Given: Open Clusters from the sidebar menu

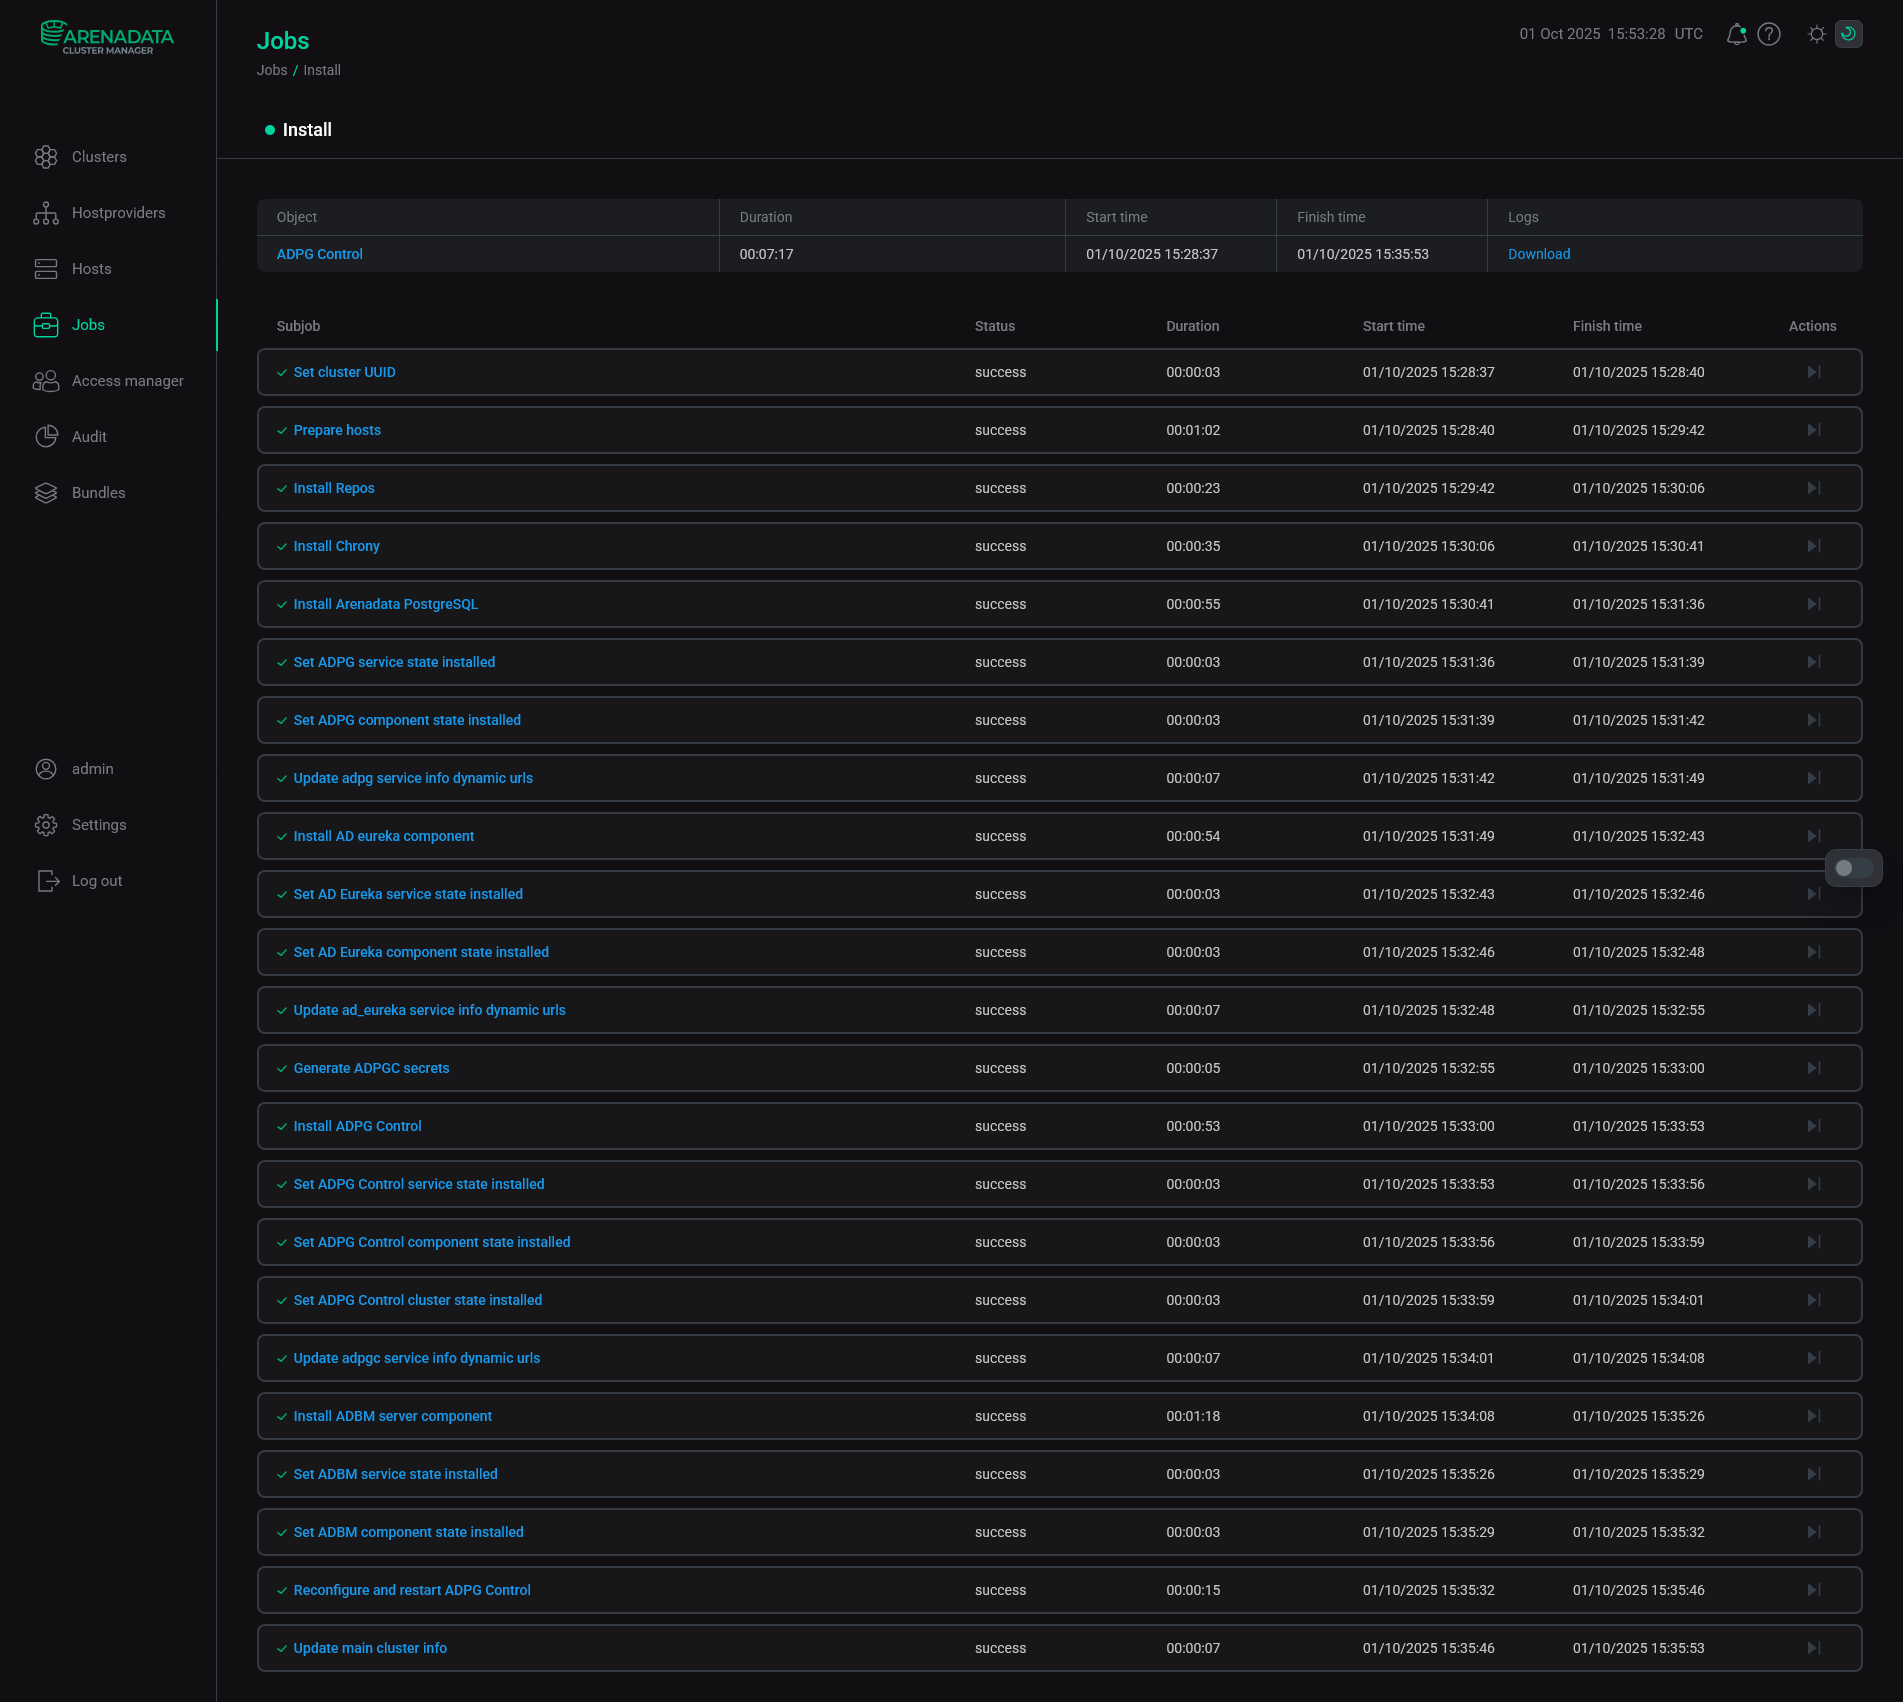Looking at the screenshot, I should click(x=46, y=157).
